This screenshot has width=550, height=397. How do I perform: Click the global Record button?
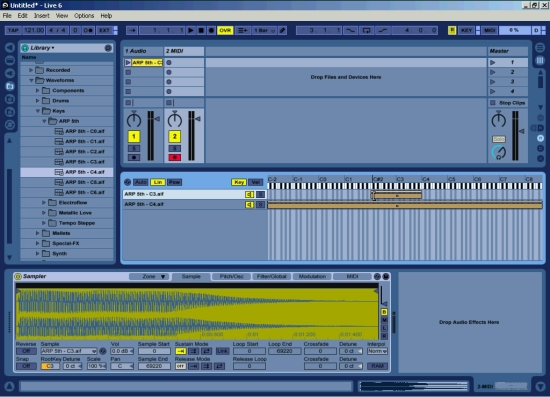pos(211,31)
